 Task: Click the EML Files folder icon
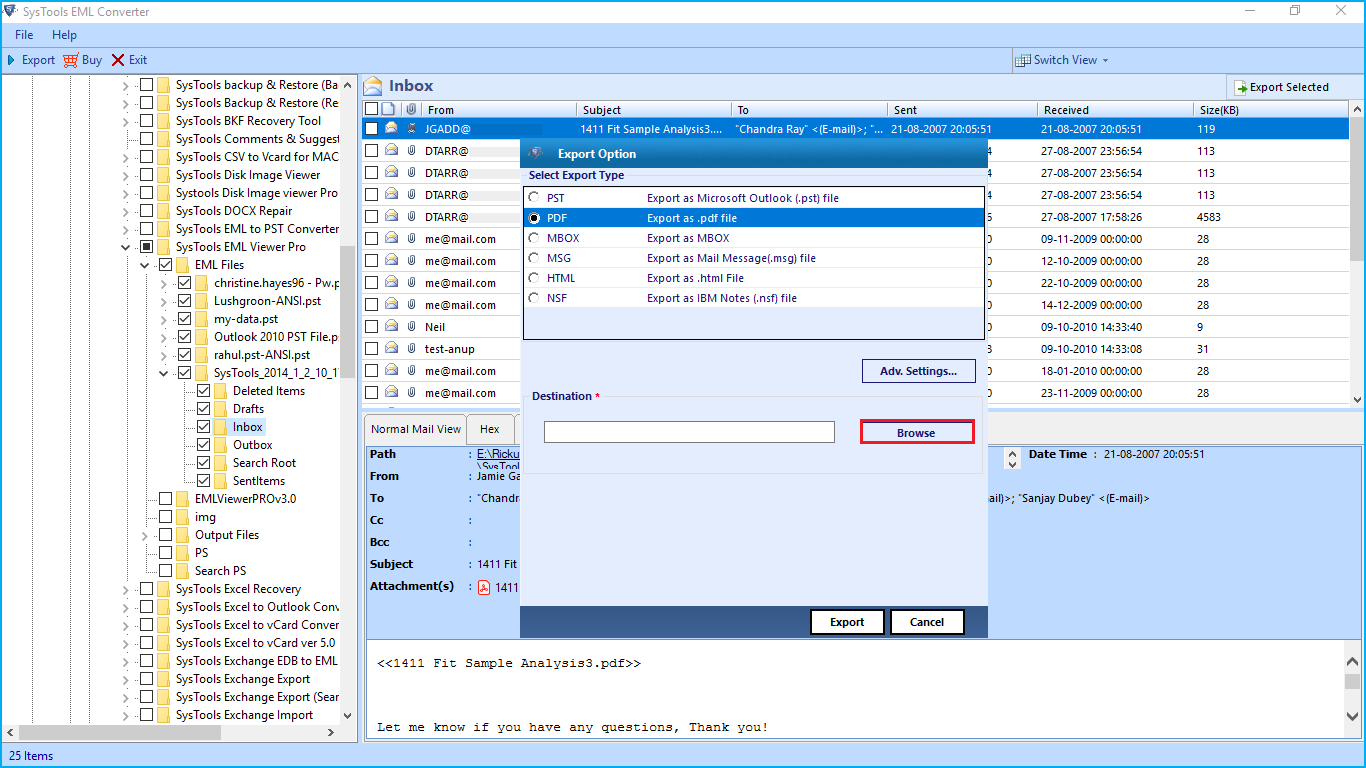(182, 265)
